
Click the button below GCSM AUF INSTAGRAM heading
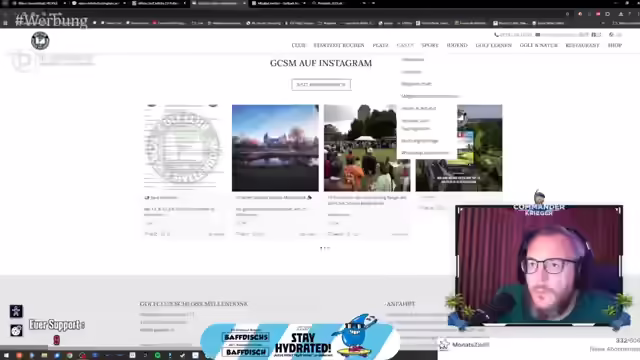321,84
